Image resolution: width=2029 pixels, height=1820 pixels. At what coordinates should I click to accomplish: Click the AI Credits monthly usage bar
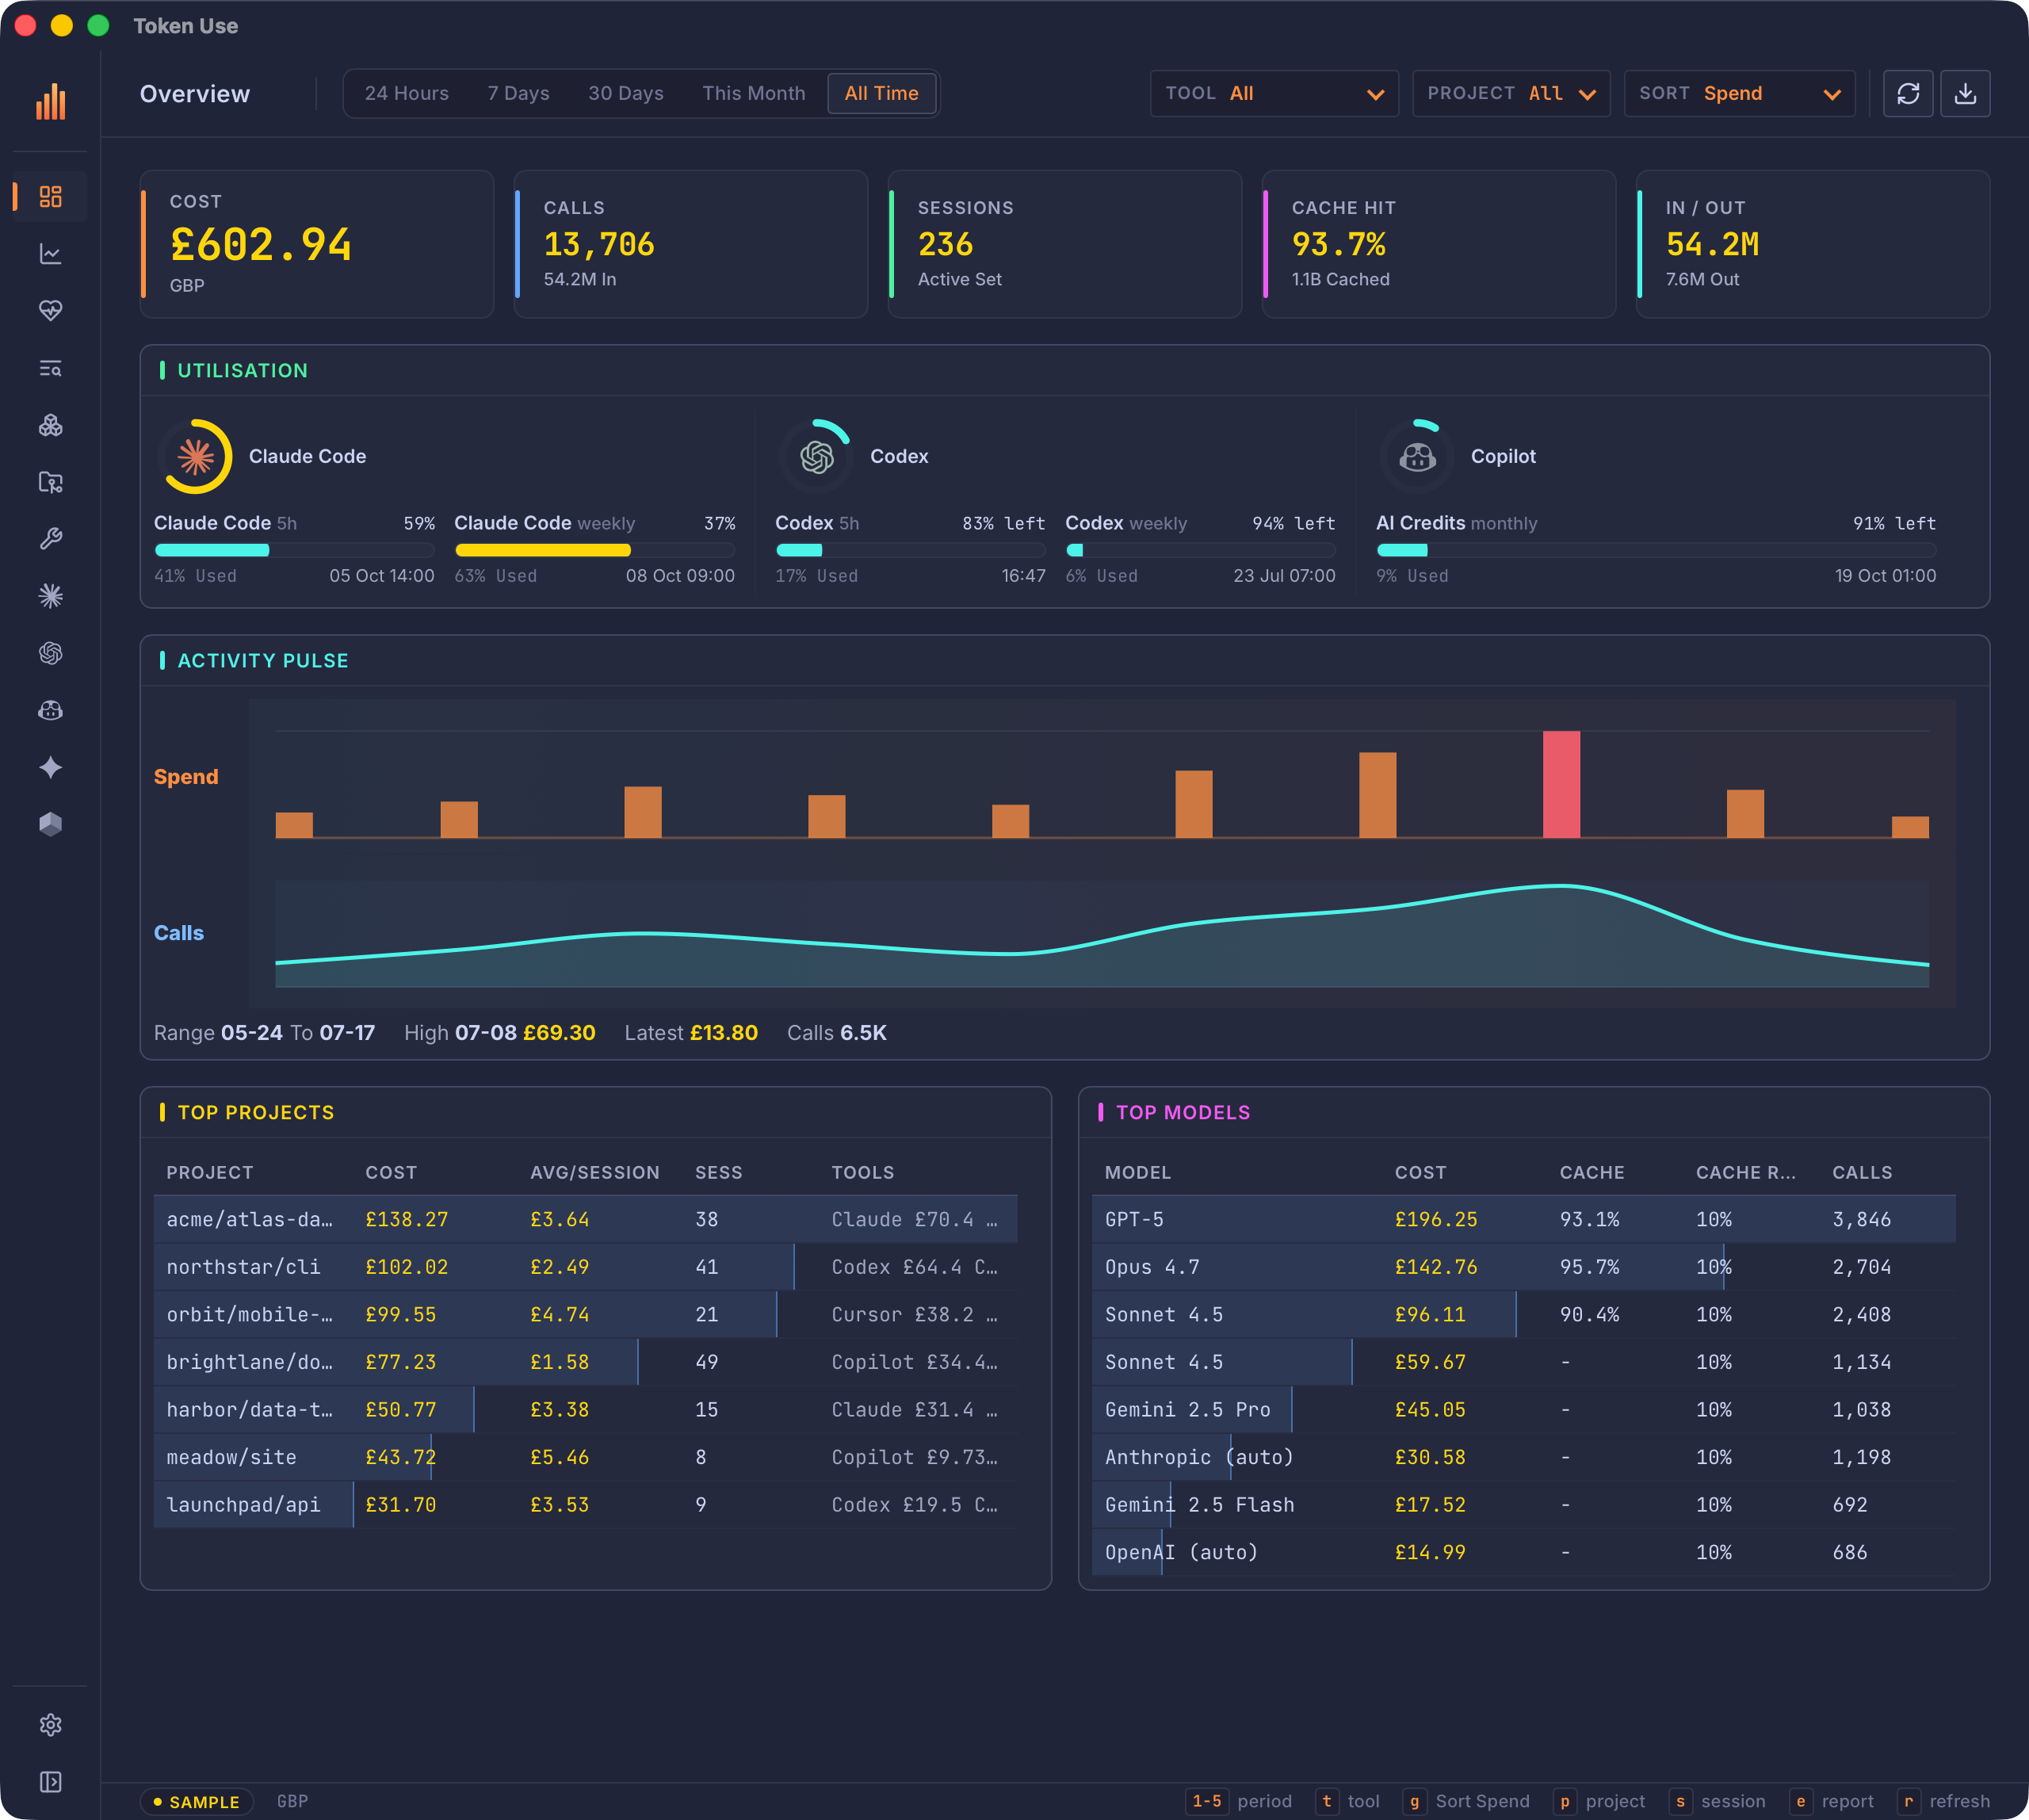1656,550
